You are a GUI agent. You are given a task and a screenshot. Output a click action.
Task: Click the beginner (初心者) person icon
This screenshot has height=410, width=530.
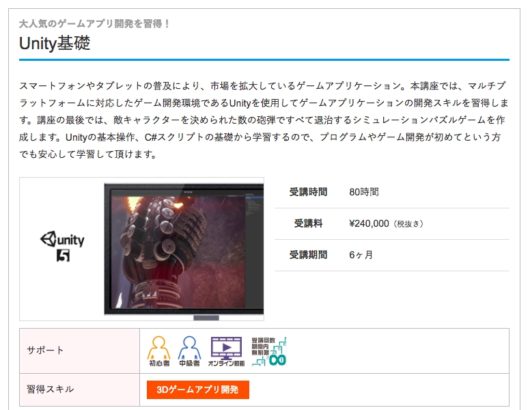159,351
